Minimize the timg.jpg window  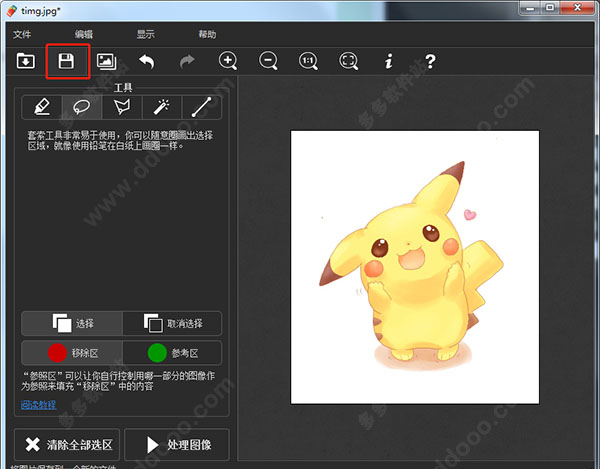(x=530, y=8)
